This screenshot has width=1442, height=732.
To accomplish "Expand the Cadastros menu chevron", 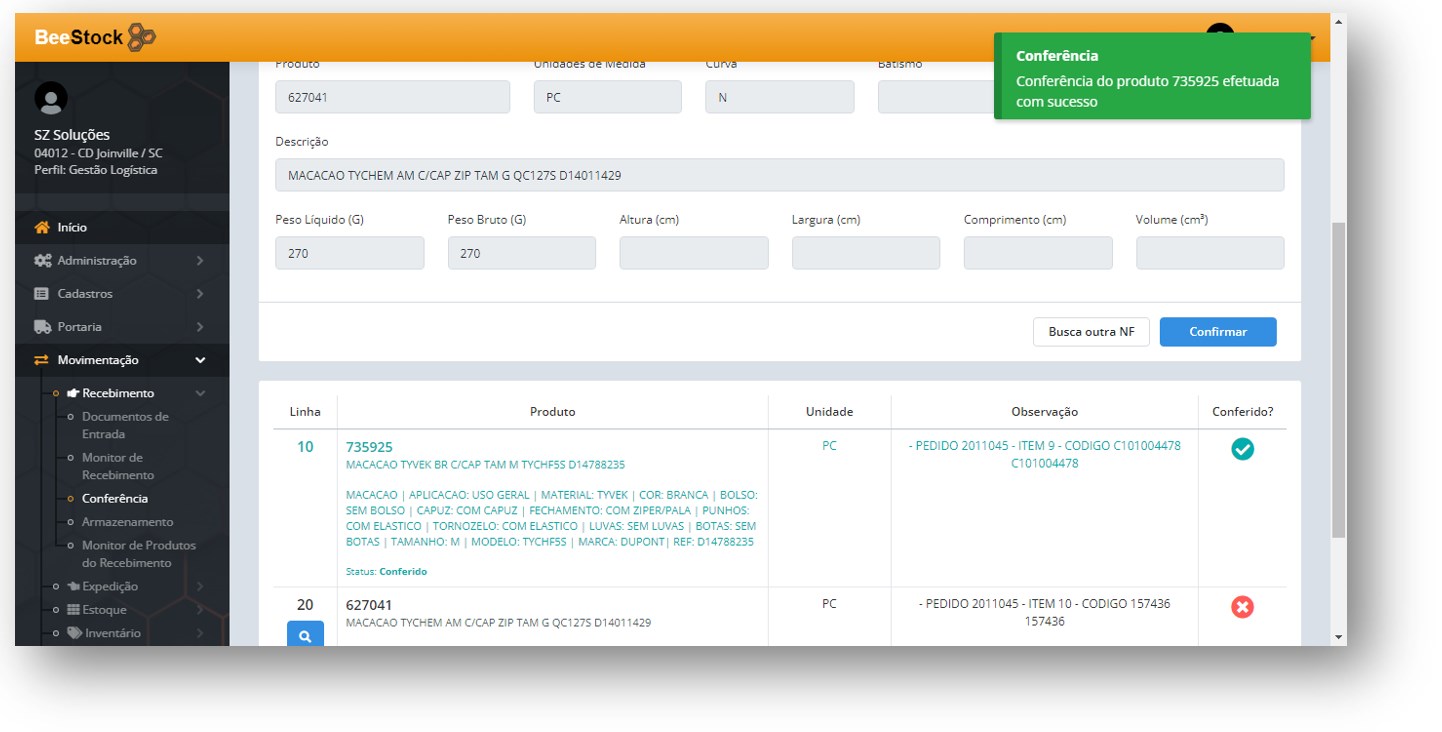I will 200,294.
